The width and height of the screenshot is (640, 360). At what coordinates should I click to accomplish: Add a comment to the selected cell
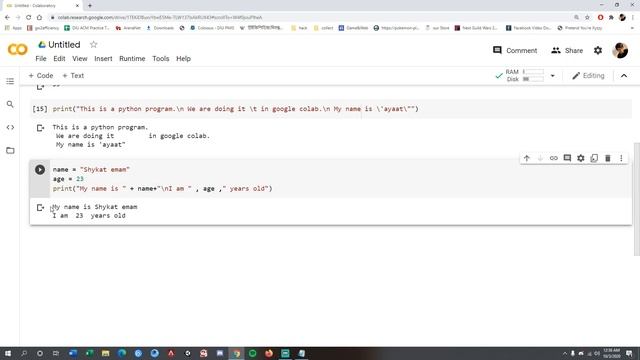pyautogui.click(x=567, y=158)
